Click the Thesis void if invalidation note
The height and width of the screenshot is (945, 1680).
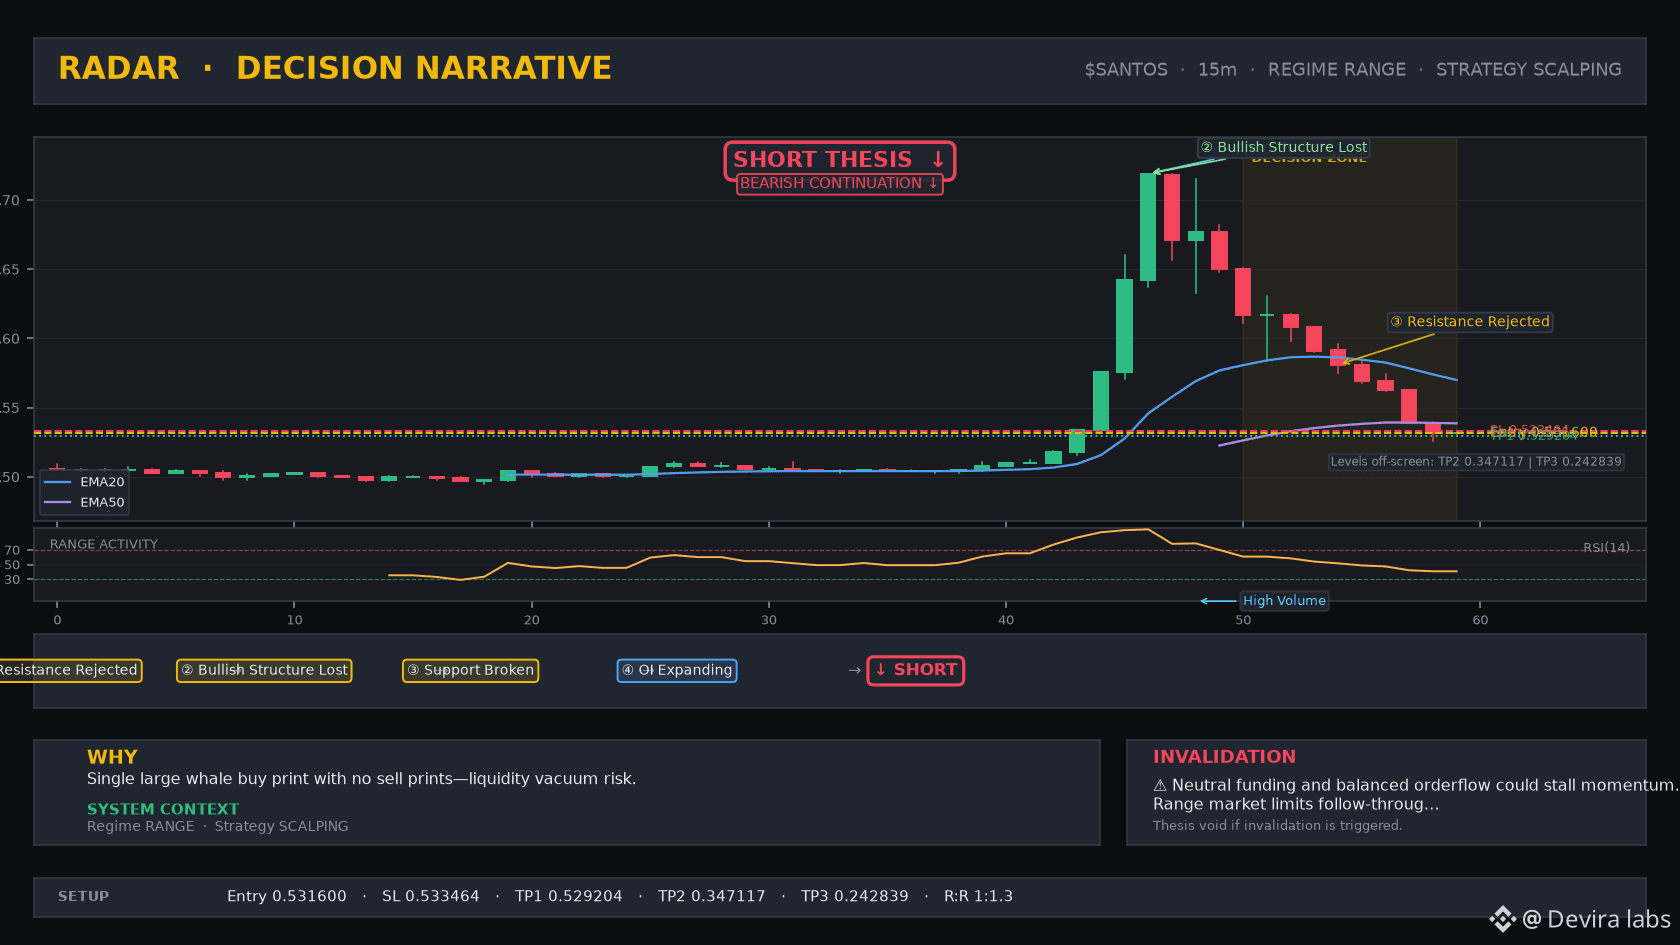(1277, 826)
